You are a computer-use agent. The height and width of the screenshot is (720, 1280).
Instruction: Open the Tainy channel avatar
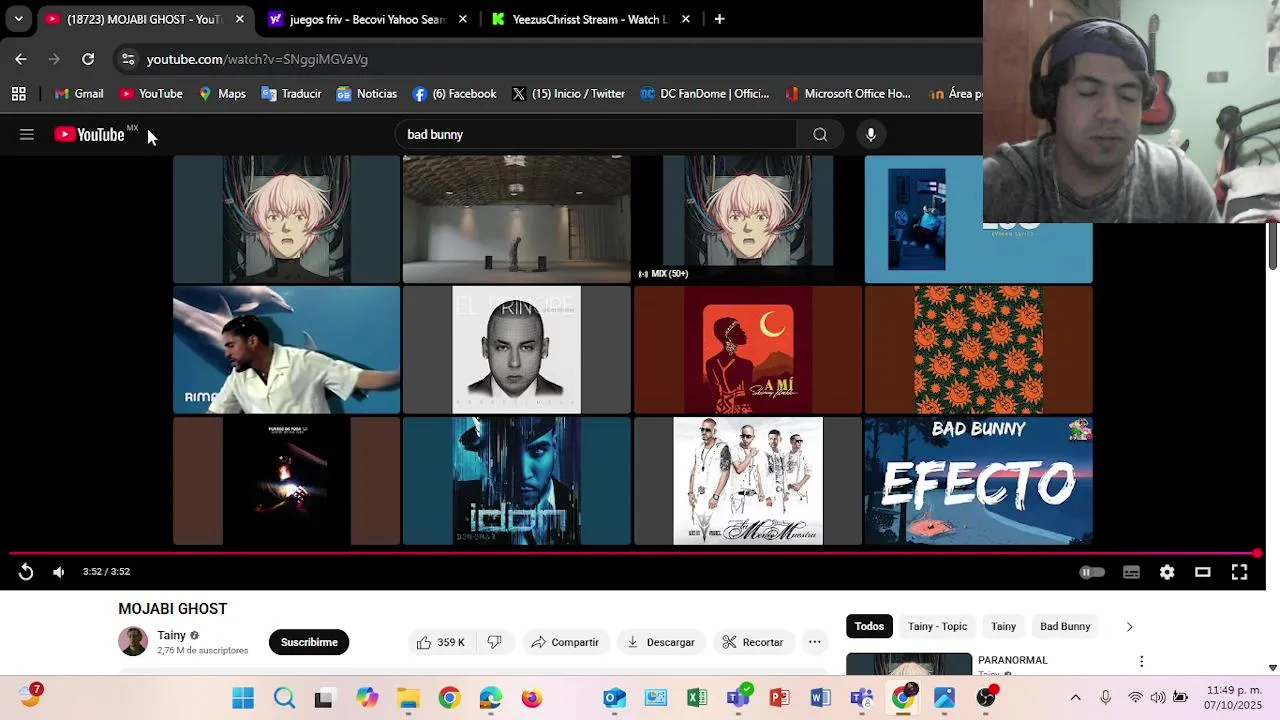click(x=133, y=642)
